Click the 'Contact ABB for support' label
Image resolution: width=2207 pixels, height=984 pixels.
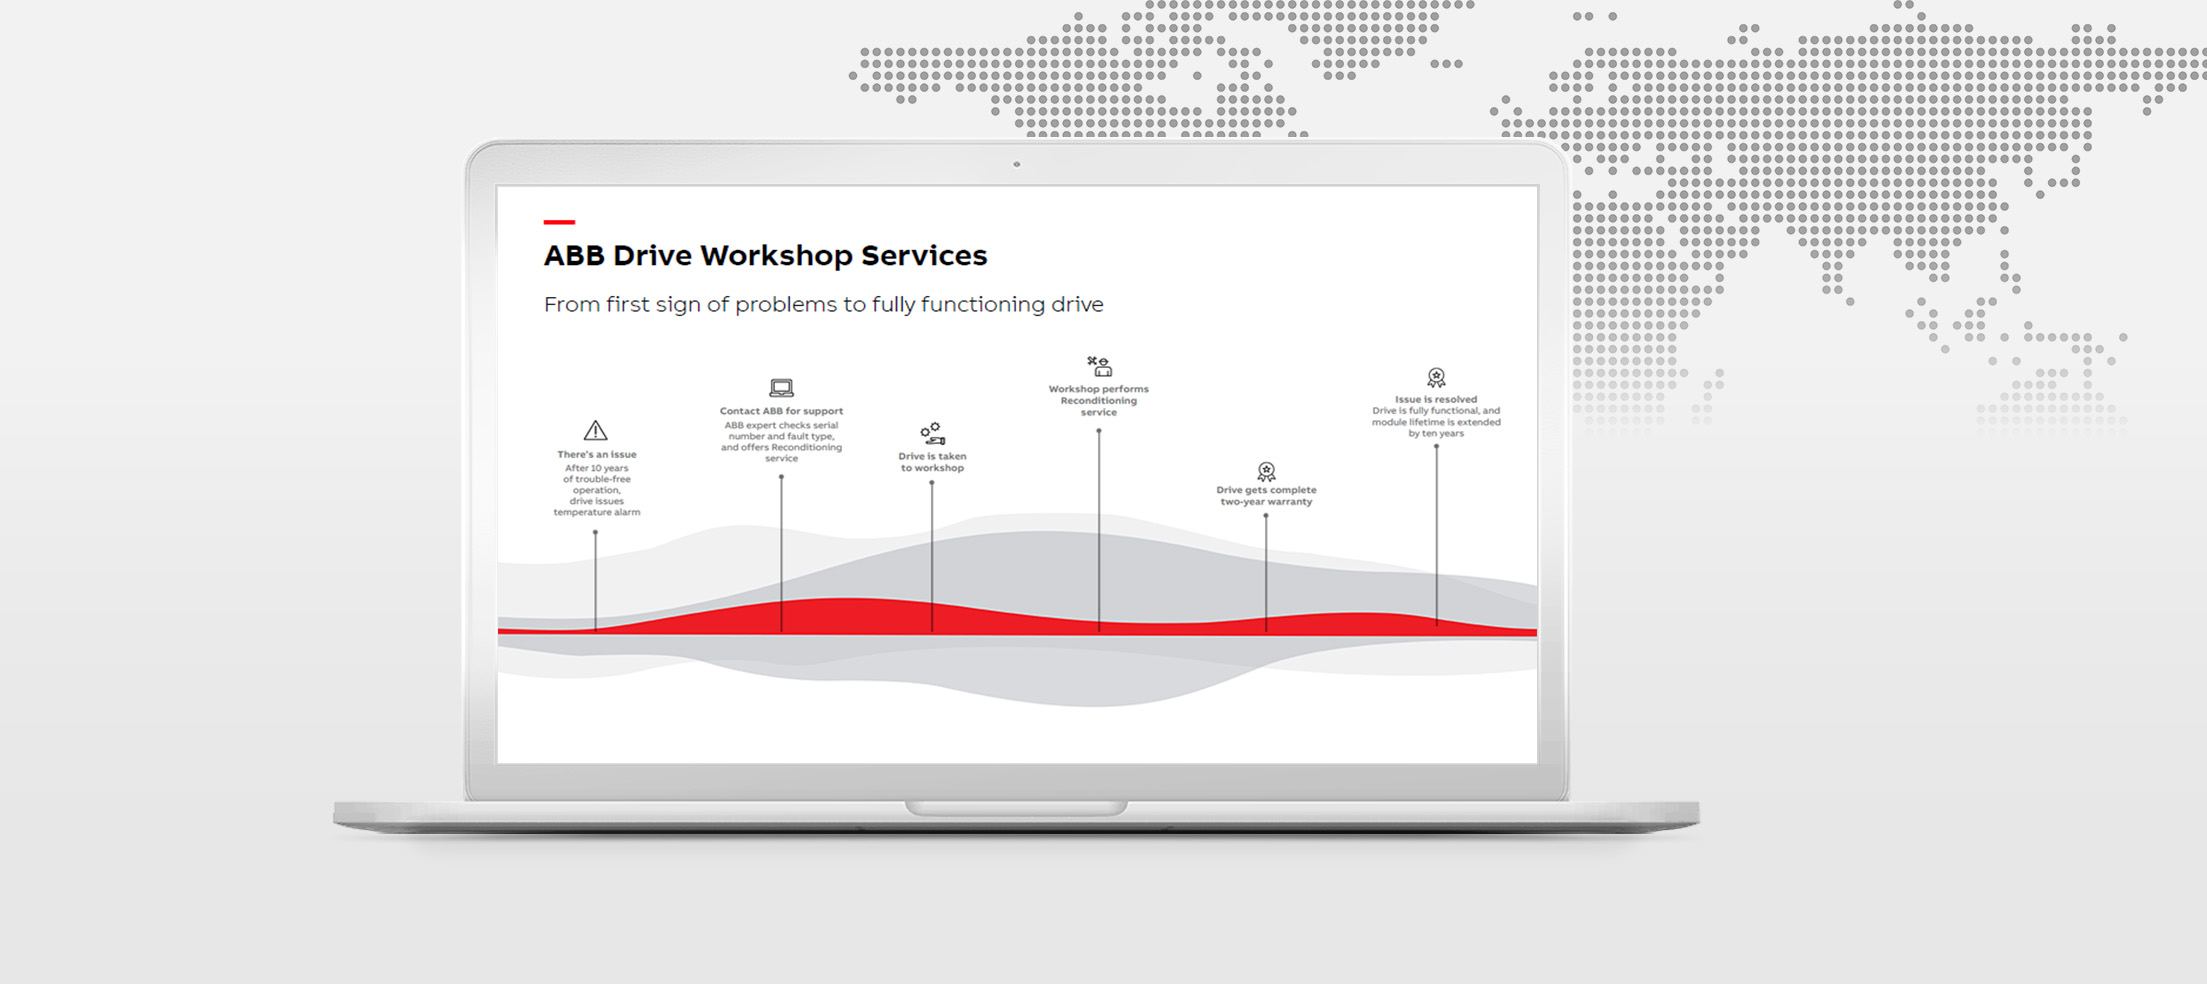pos(782,411)
